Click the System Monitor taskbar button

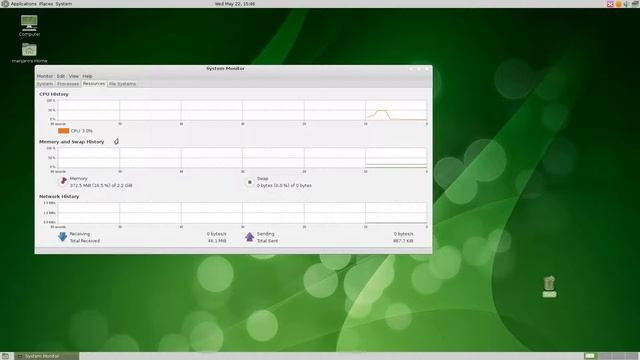click(47, 356)
